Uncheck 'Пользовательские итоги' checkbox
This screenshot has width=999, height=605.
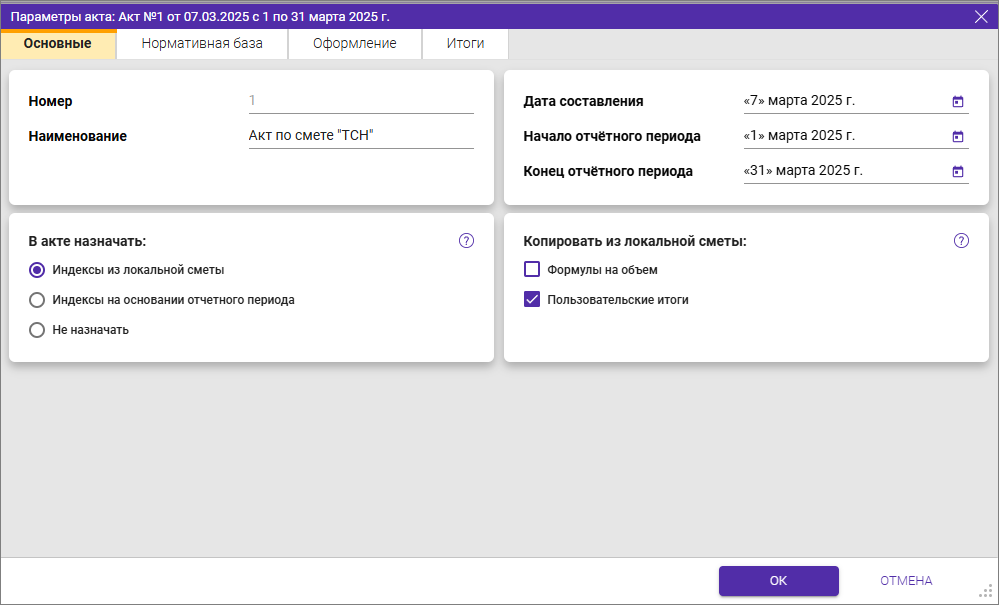532,299
